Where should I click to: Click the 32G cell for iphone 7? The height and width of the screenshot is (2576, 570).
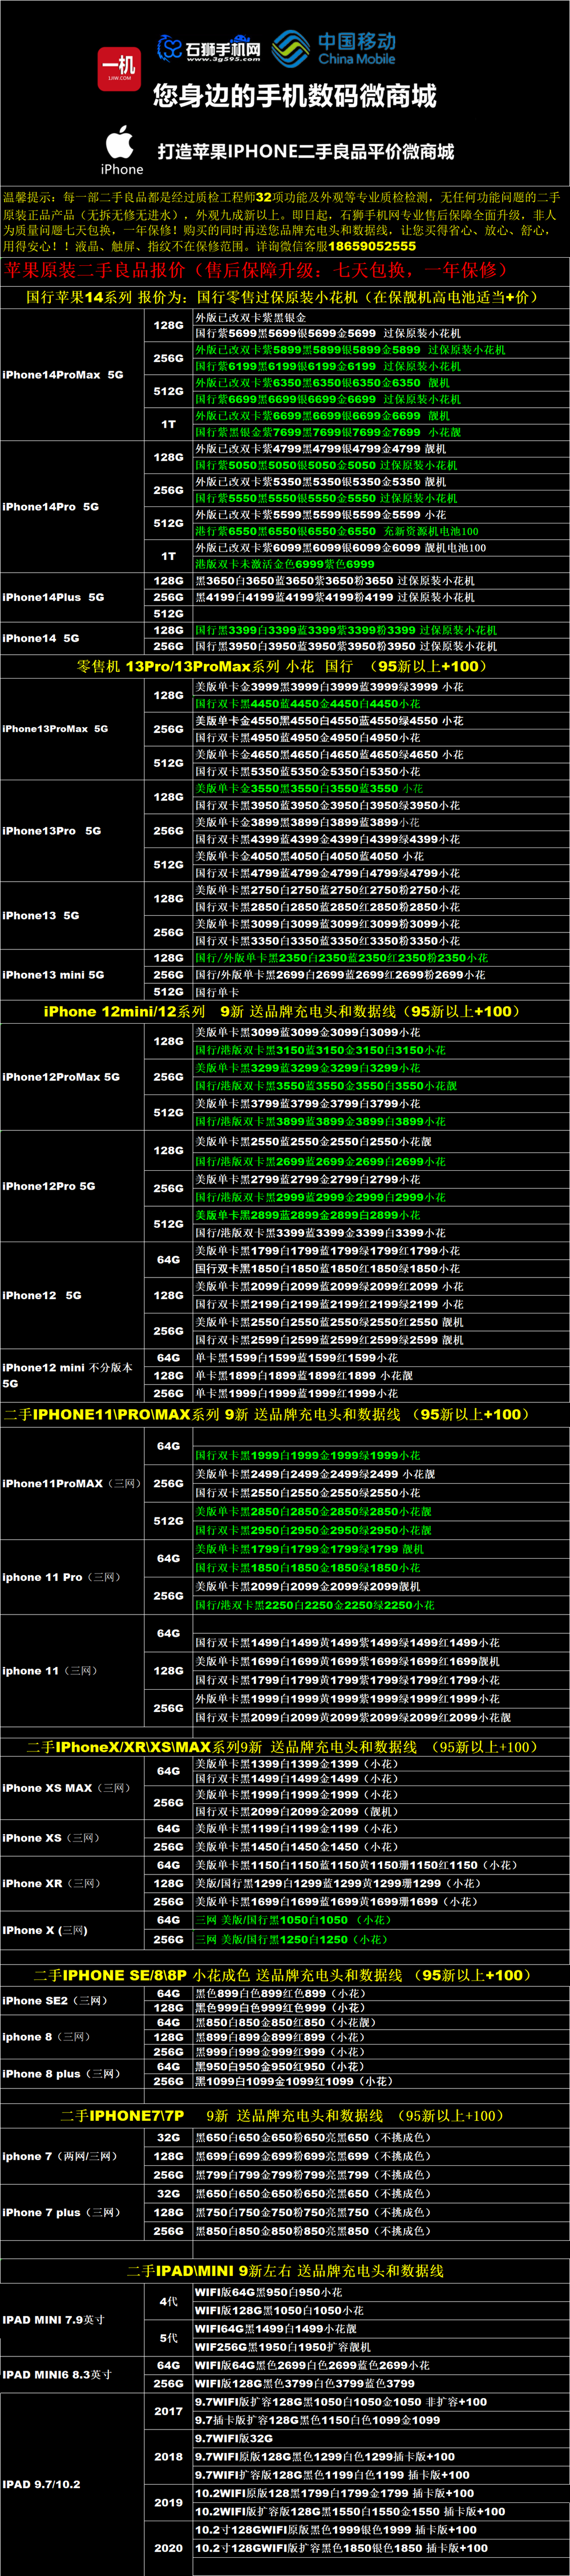[x=168, y=2137]
